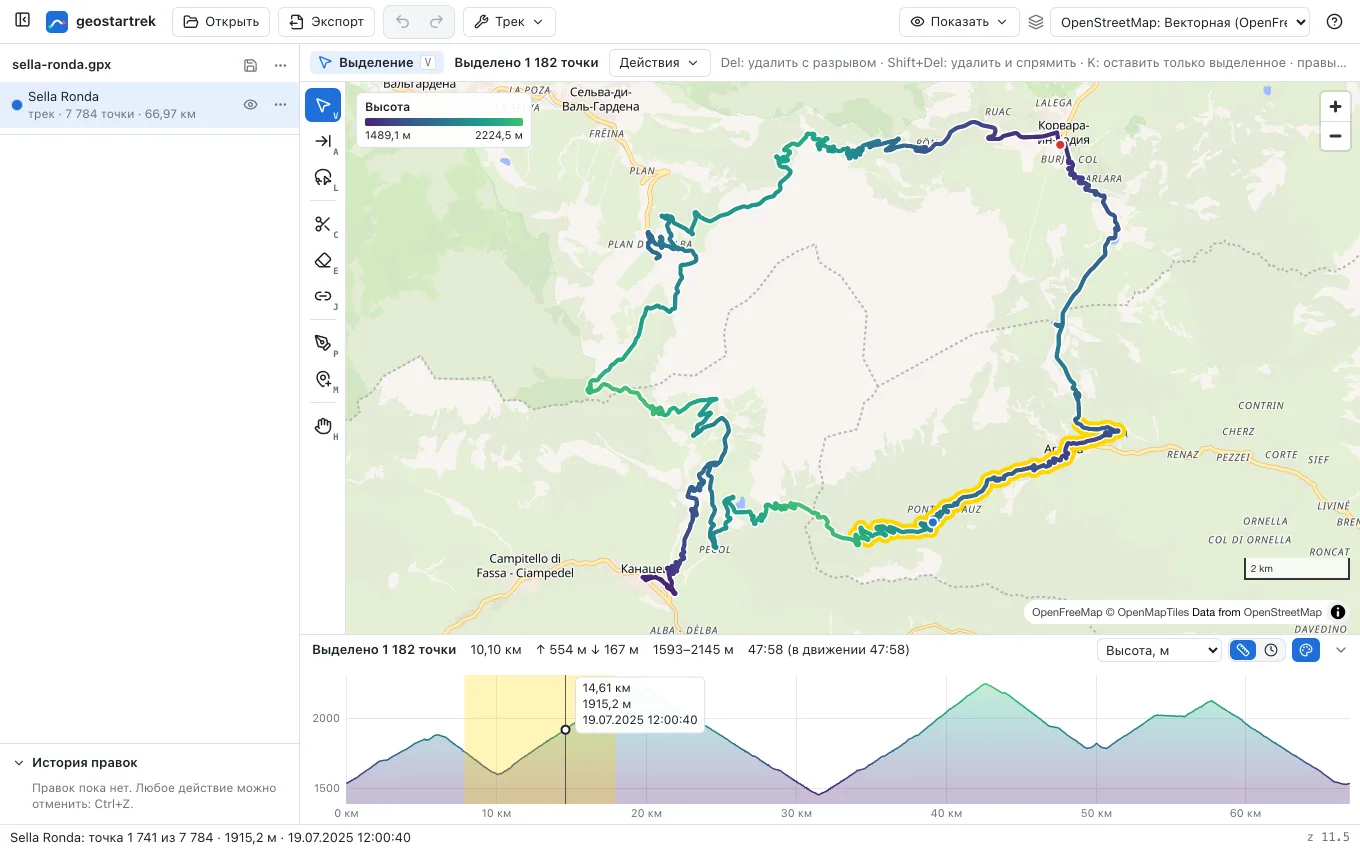Switch chart axis to time clock
1360x850 pixels.
(1271, 650)
